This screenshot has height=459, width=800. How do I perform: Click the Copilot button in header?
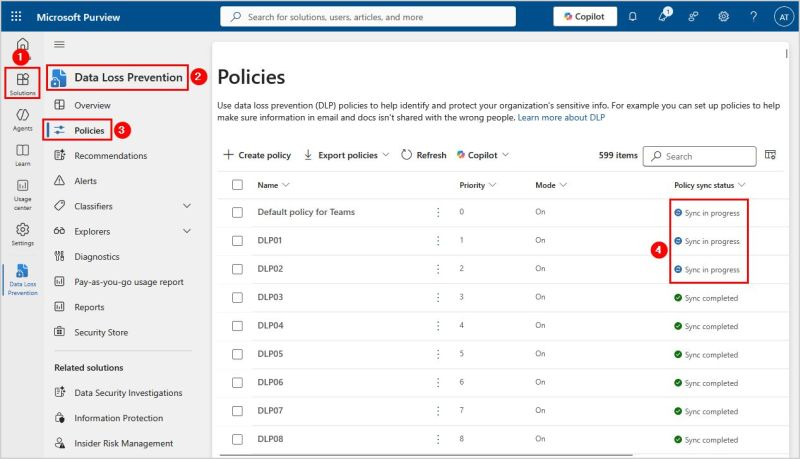[x=585, y=16]
